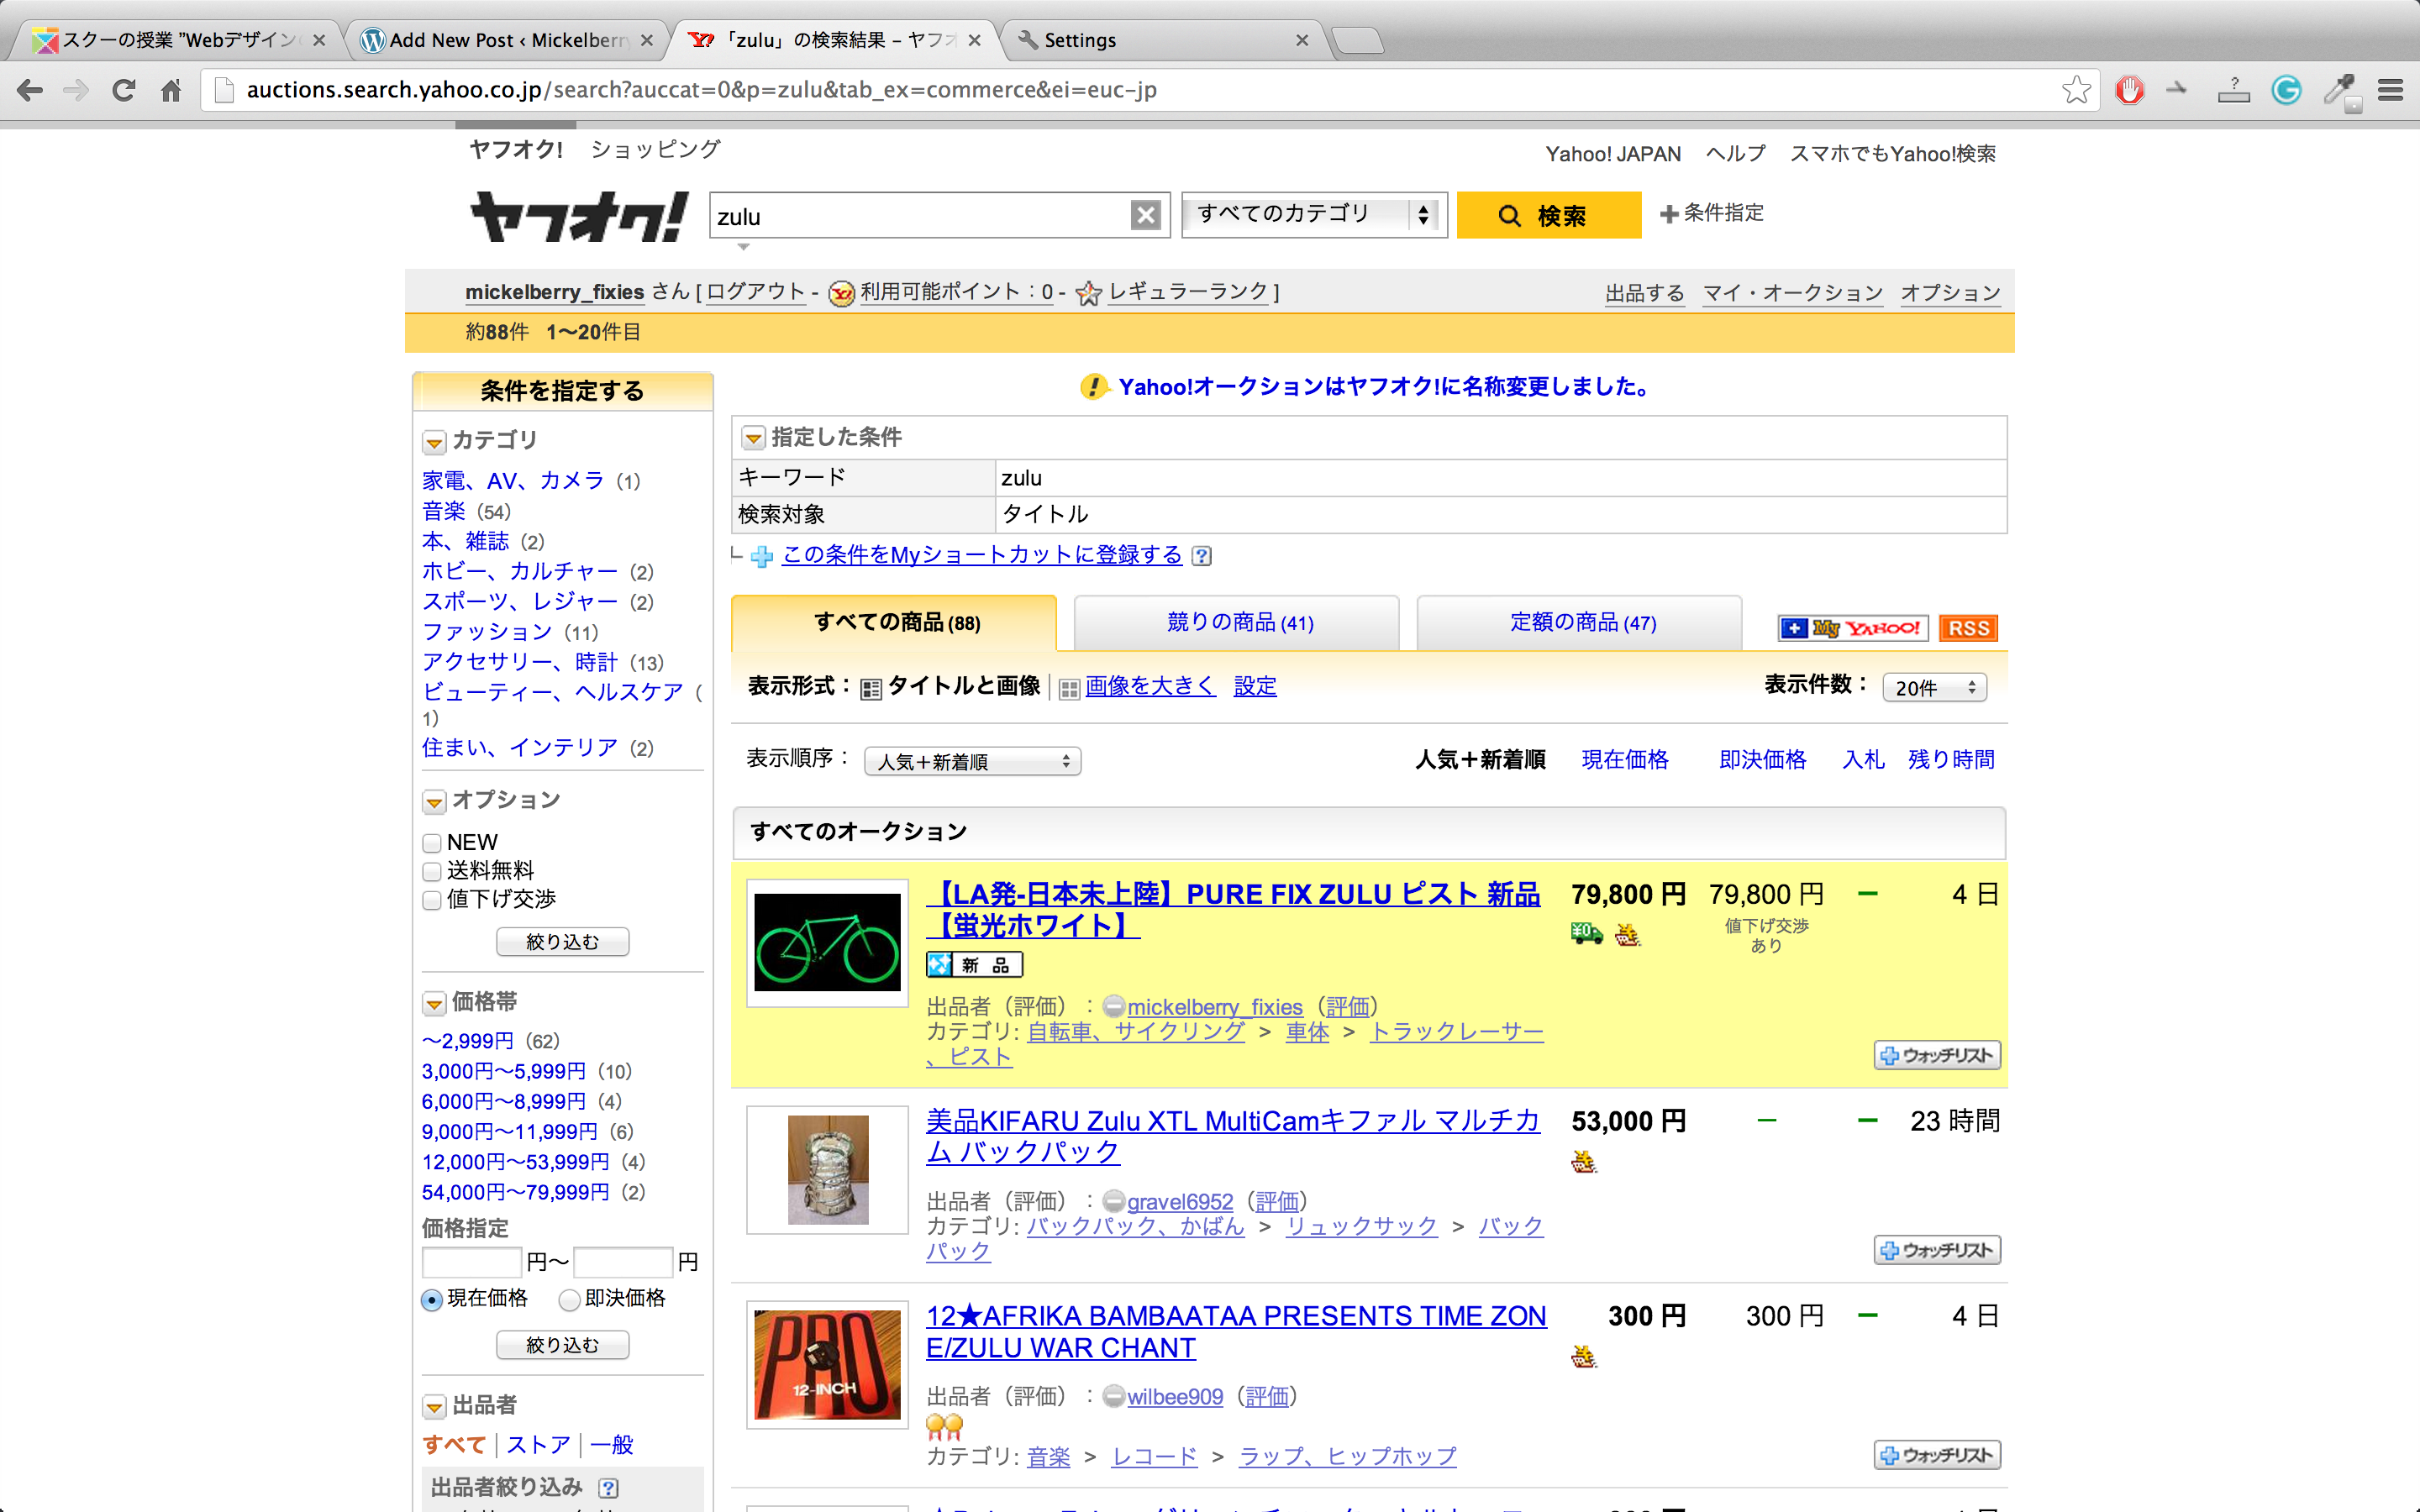Image resolution: width=2420 pixels, height=1512 pixels.
Task: Enable the 送料無料 checkbox
Action: (432, 871)
